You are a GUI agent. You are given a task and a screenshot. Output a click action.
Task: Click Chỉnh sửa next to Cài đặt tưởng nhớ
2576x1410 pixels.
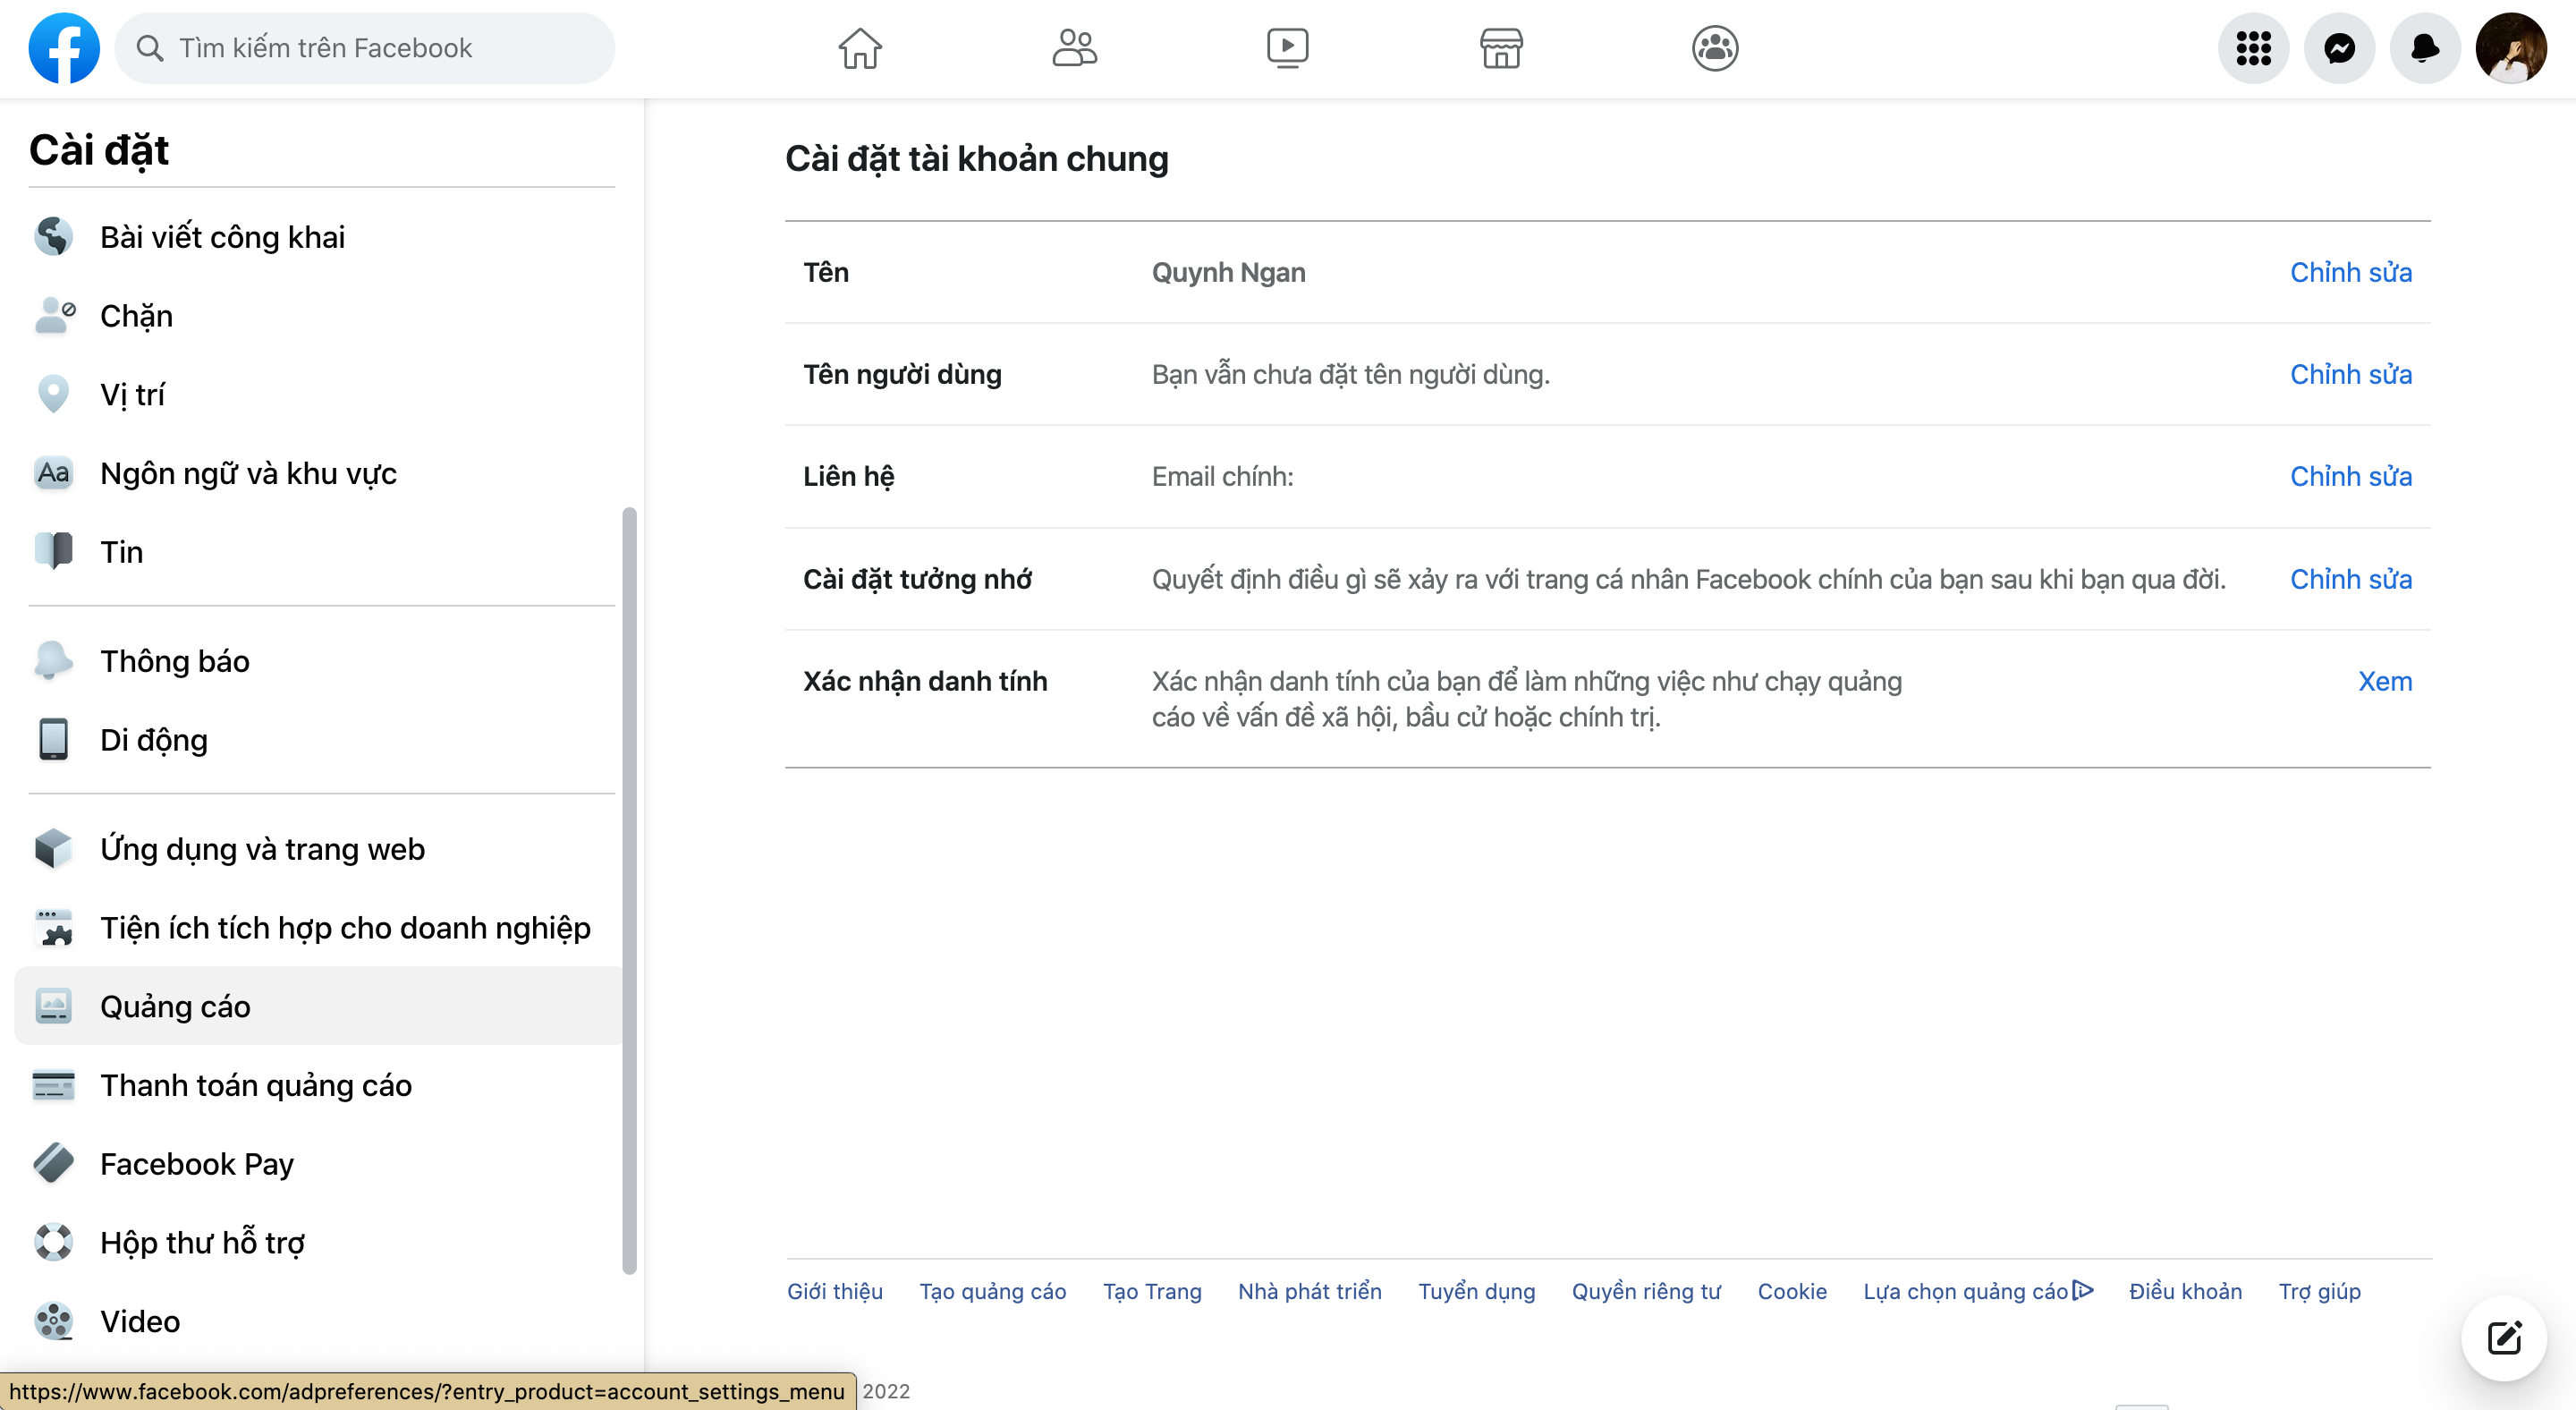point(2351,578)
